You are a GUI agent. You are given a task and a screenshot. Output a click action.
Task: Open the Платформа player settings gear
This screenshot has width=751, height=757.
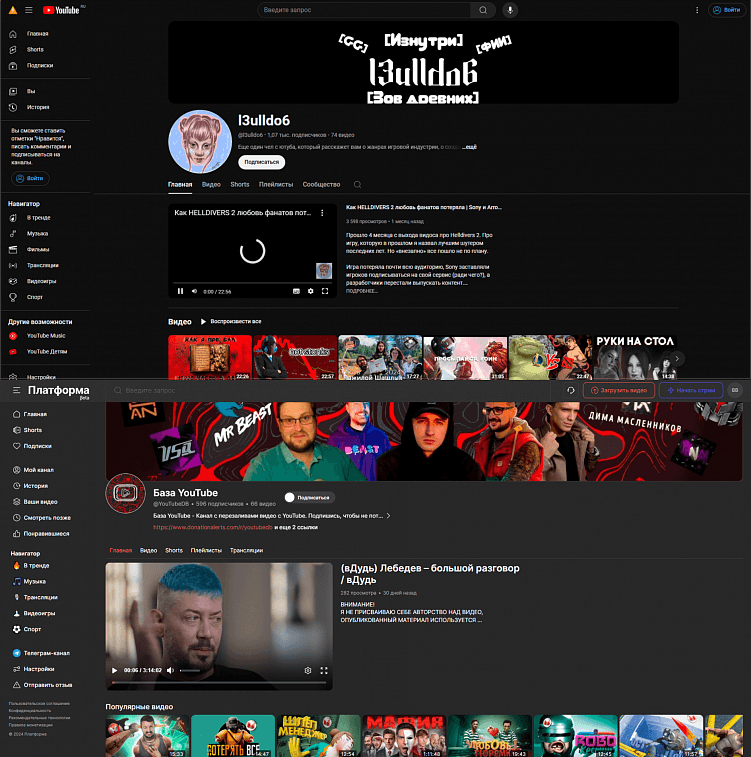(308, 671)
